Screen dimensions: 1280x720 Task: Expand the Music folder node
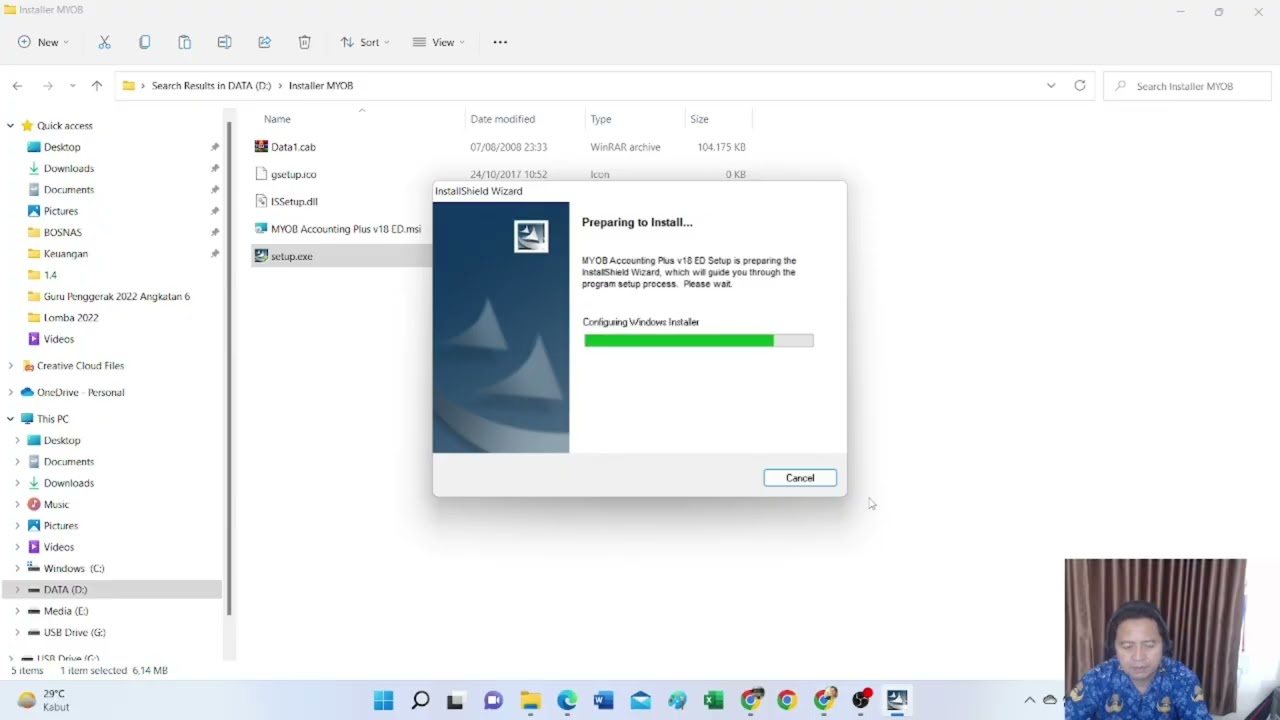(x=17, y=504)
